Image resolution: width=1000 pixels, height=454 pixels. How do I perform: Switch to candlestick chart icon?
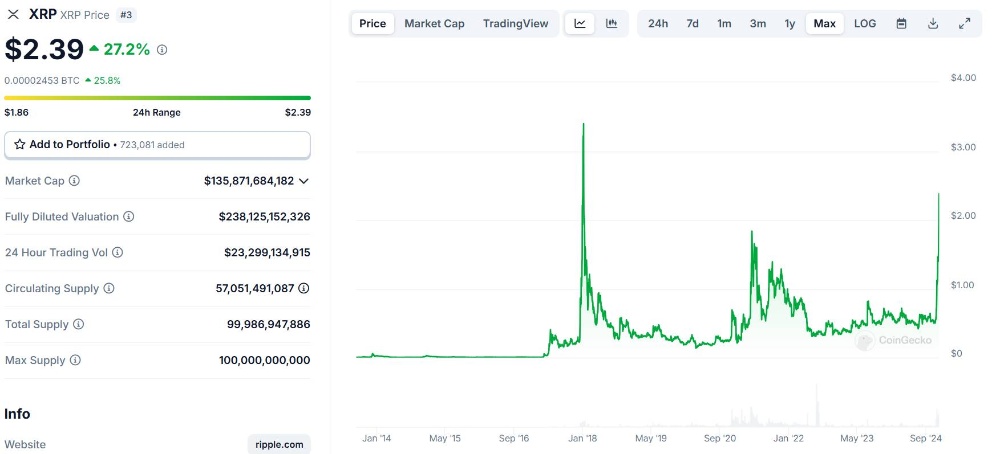point(612,24)
